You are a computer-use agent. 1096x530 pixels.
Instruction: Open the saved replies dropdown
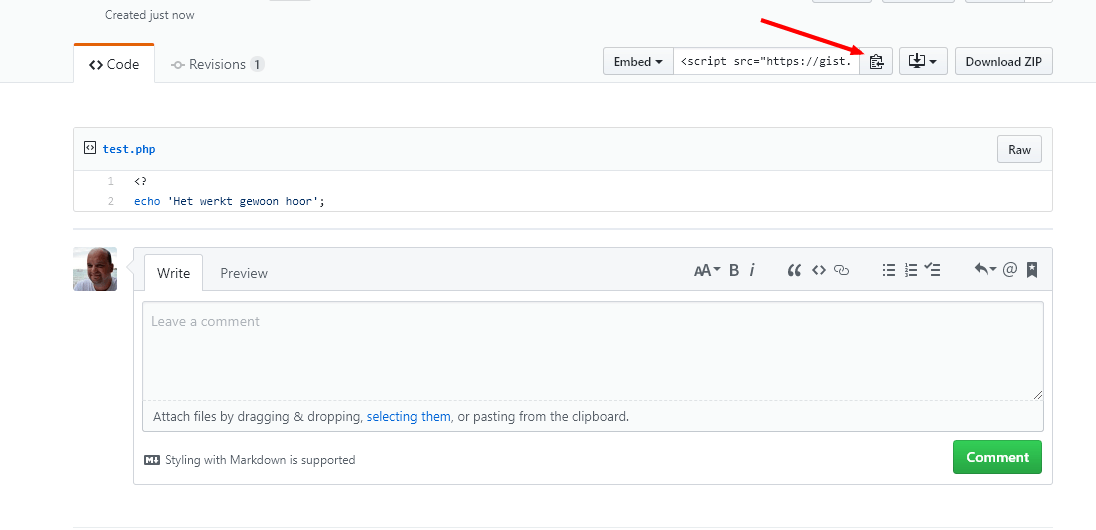pyautogui.click(x=985, y=270)
